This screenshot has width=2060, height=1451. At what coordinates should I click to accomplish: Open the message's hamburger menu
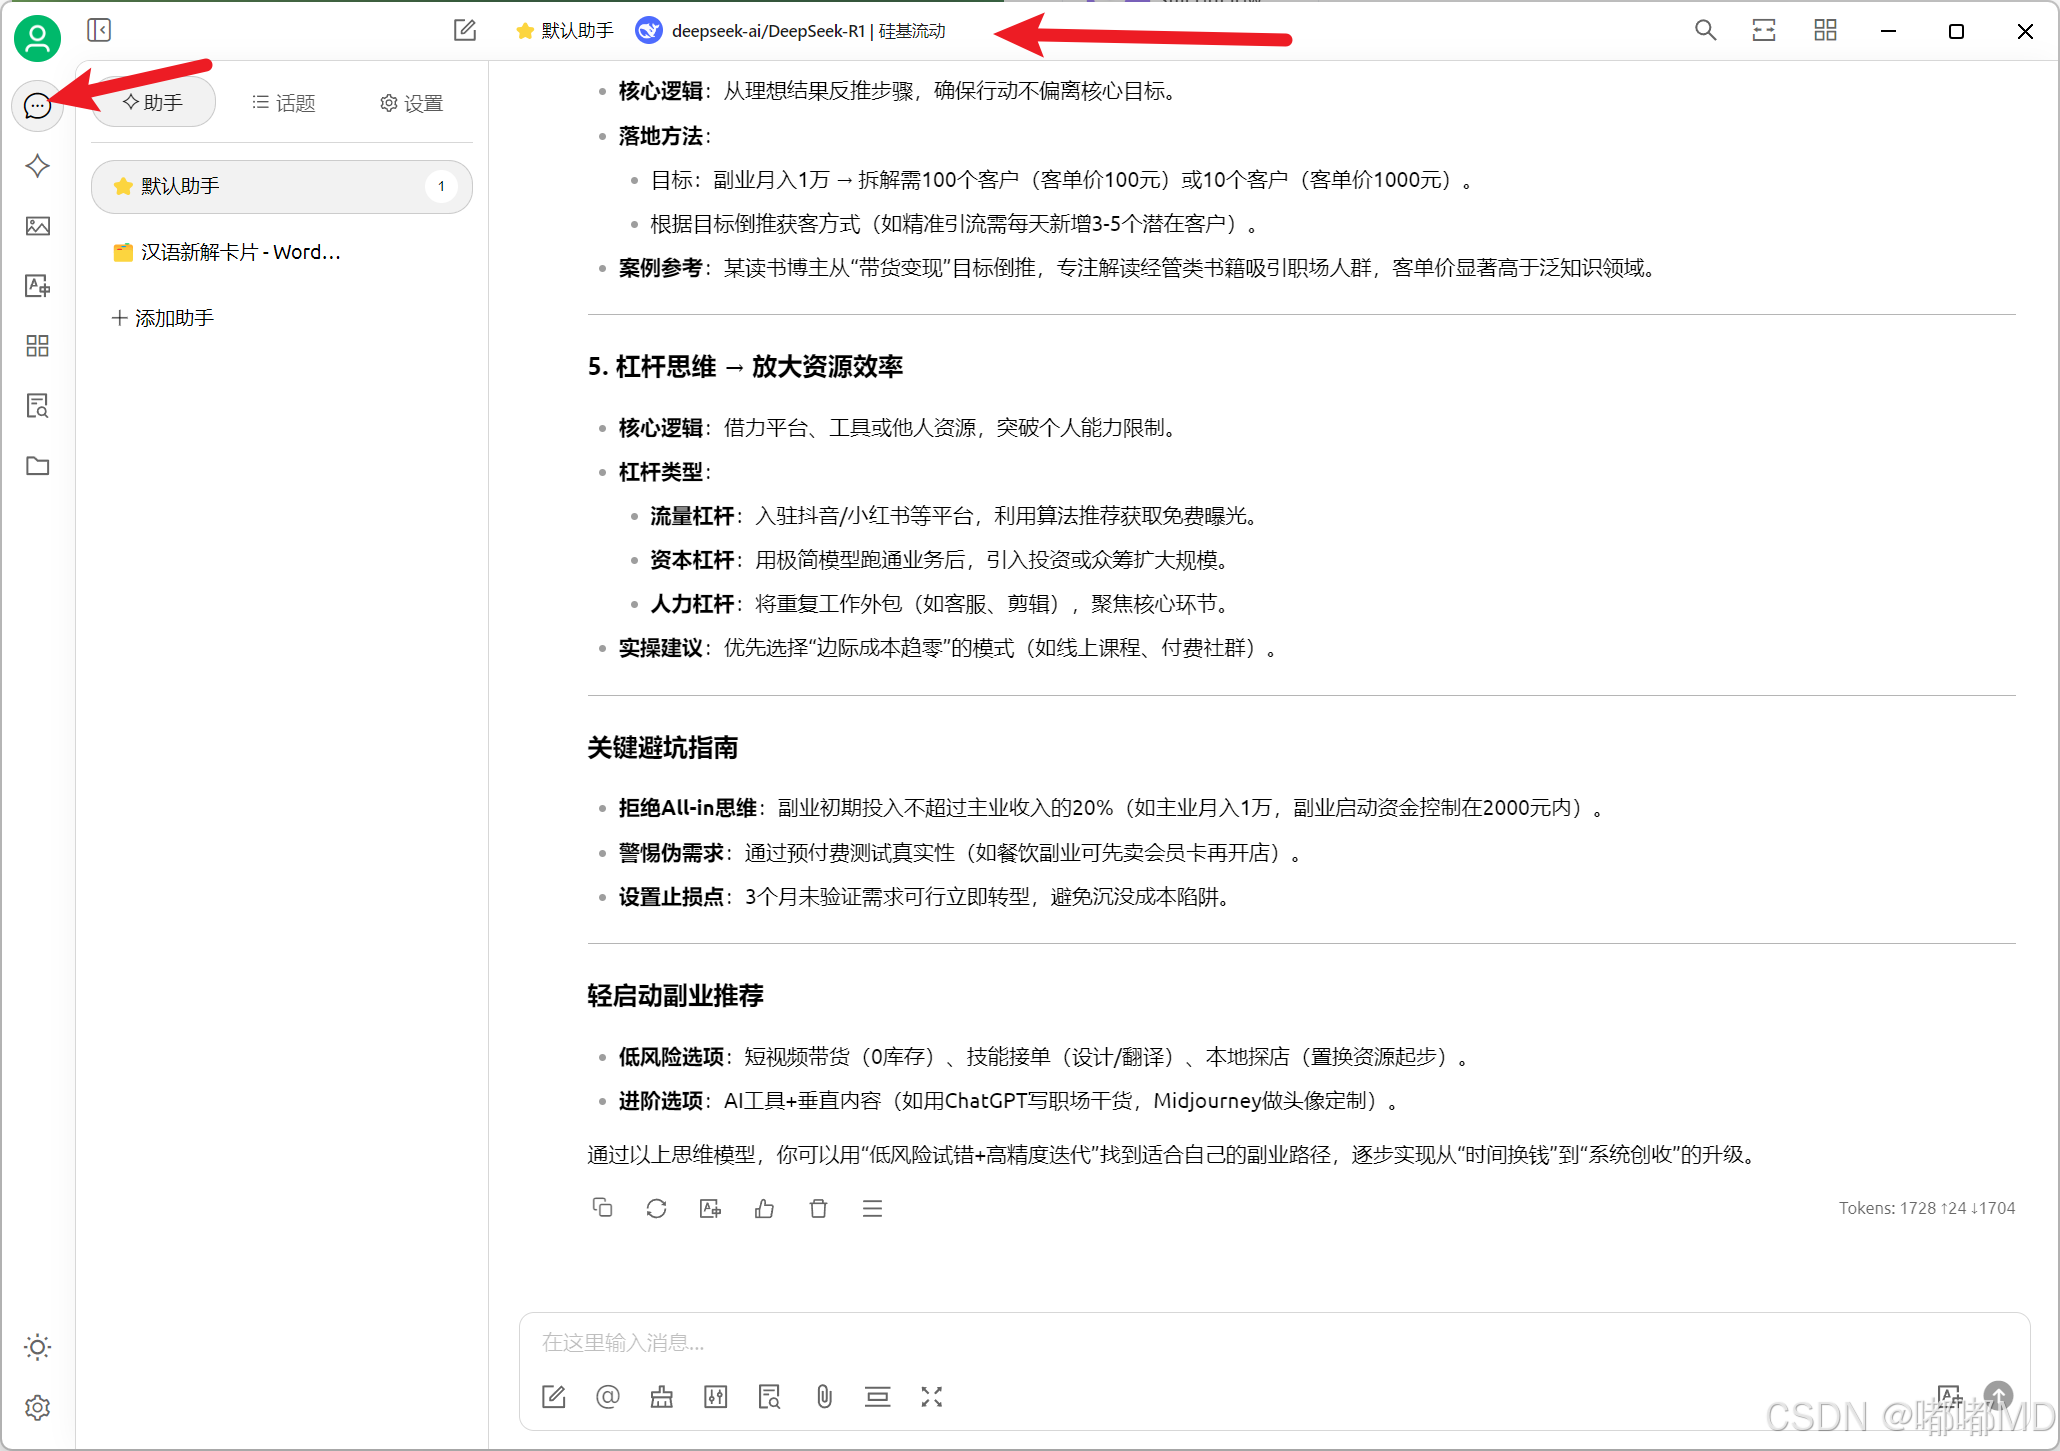872,1208
